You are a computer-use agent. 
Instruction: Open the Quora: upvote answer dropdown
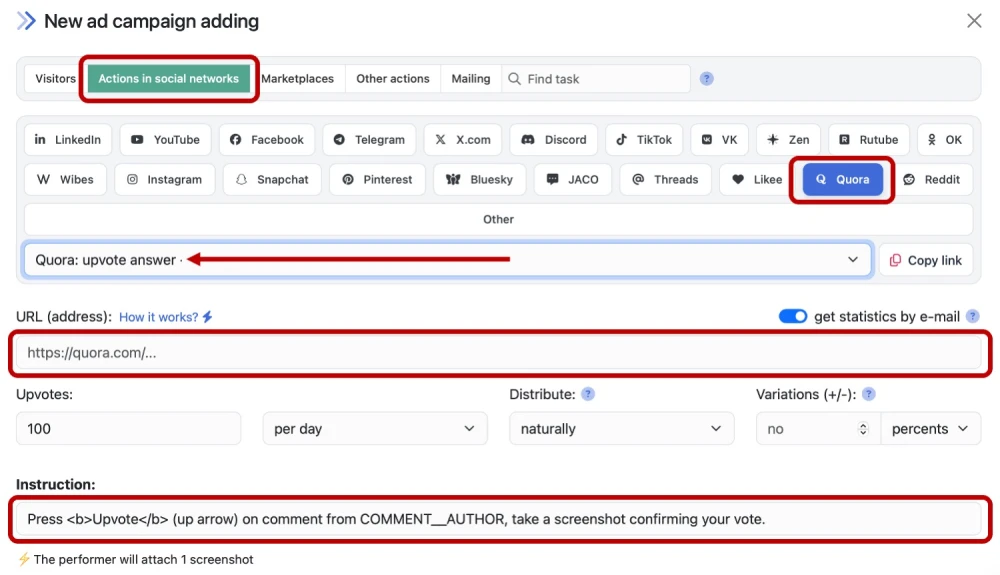coord(447,259)
